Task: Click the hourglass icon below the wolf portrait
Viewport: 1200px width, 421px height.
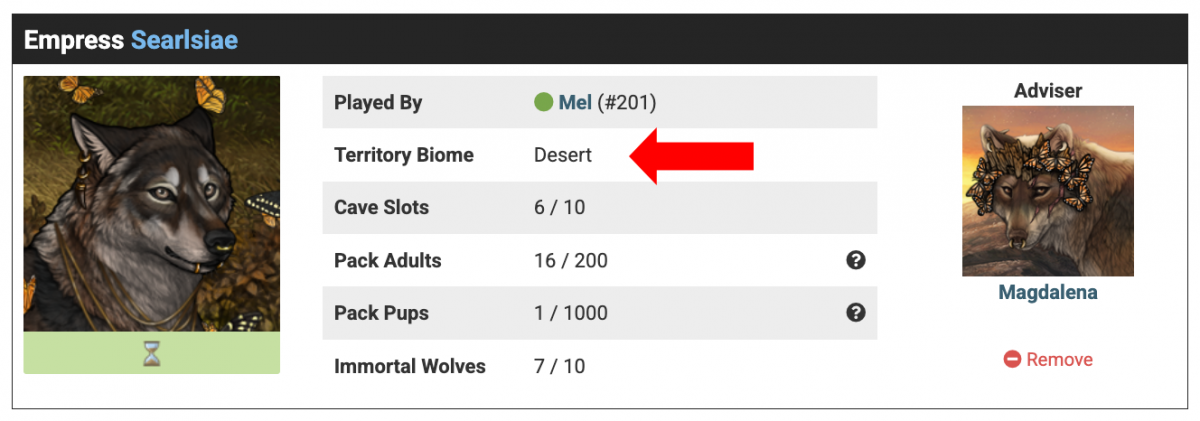Action: [x=151, y=353]
